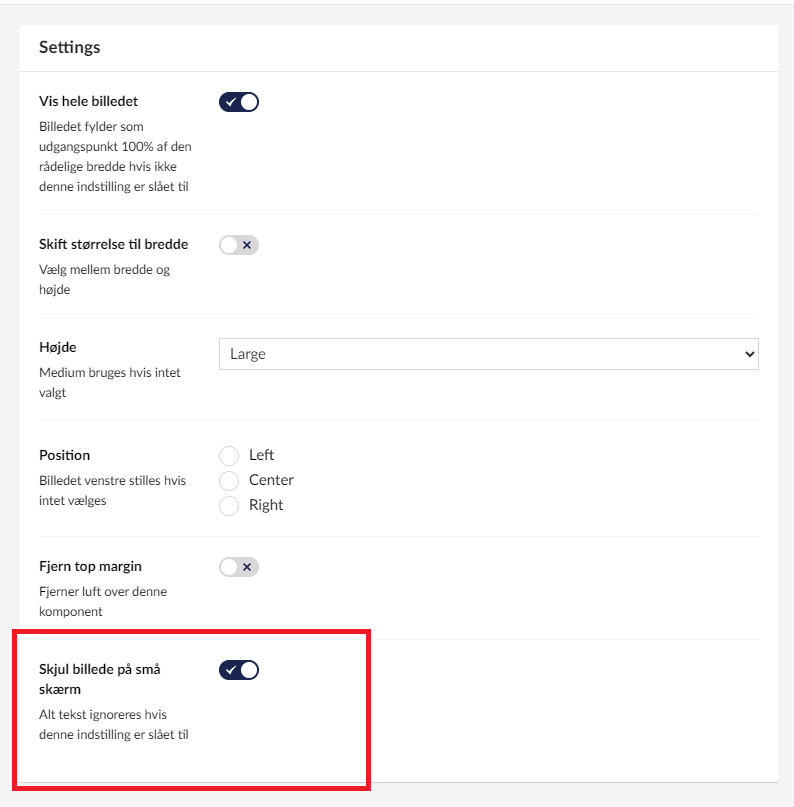The height and width of the screenshot is (807, 794).
Task: Click the Position setting label
Action: pos(65,455)
